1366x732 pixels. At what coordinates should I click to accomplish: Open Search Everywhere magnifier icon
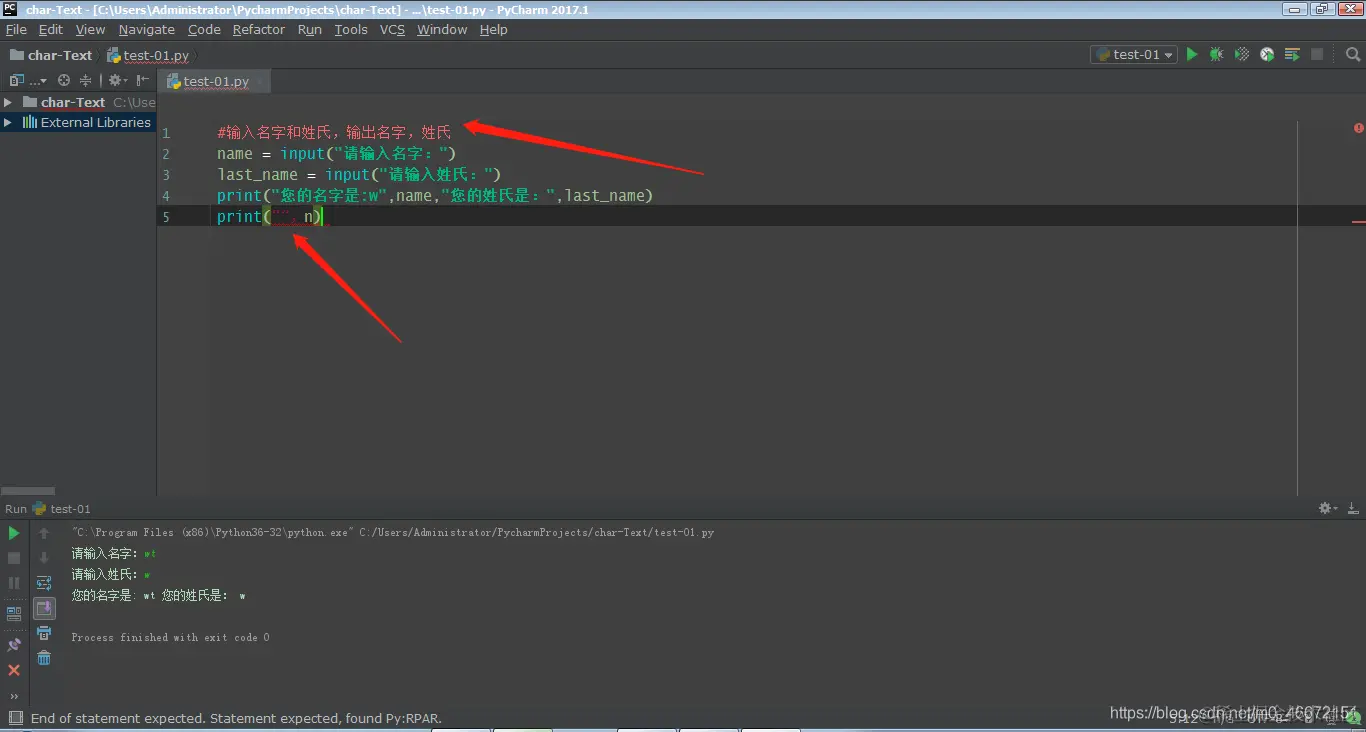1353,55
